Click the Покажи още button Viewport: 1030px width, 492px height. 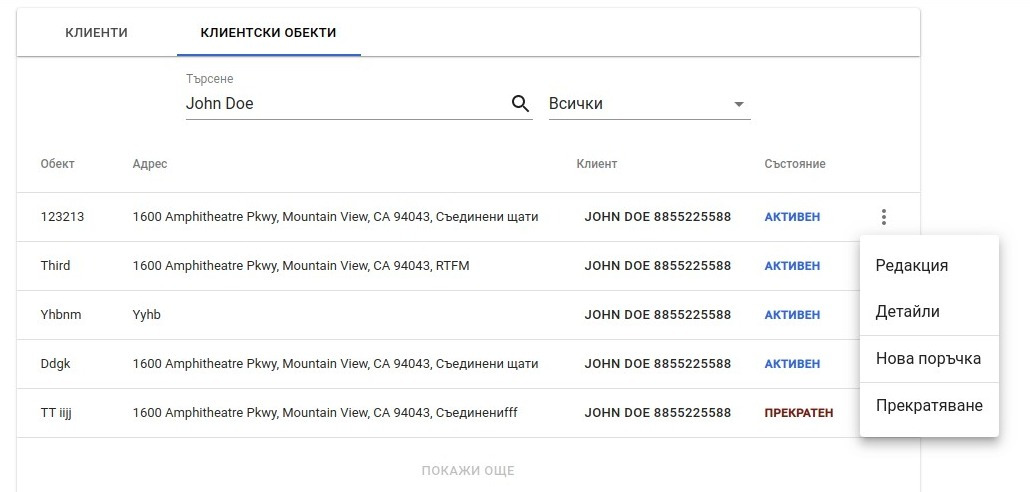point(468,470)
